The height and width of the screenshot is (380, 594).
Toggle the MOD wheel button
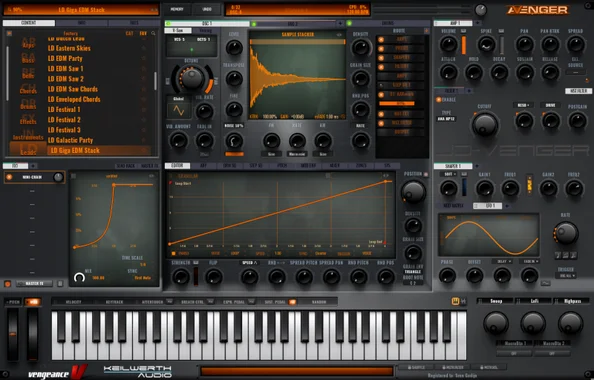pyautogui.click(x=33, y=302)
